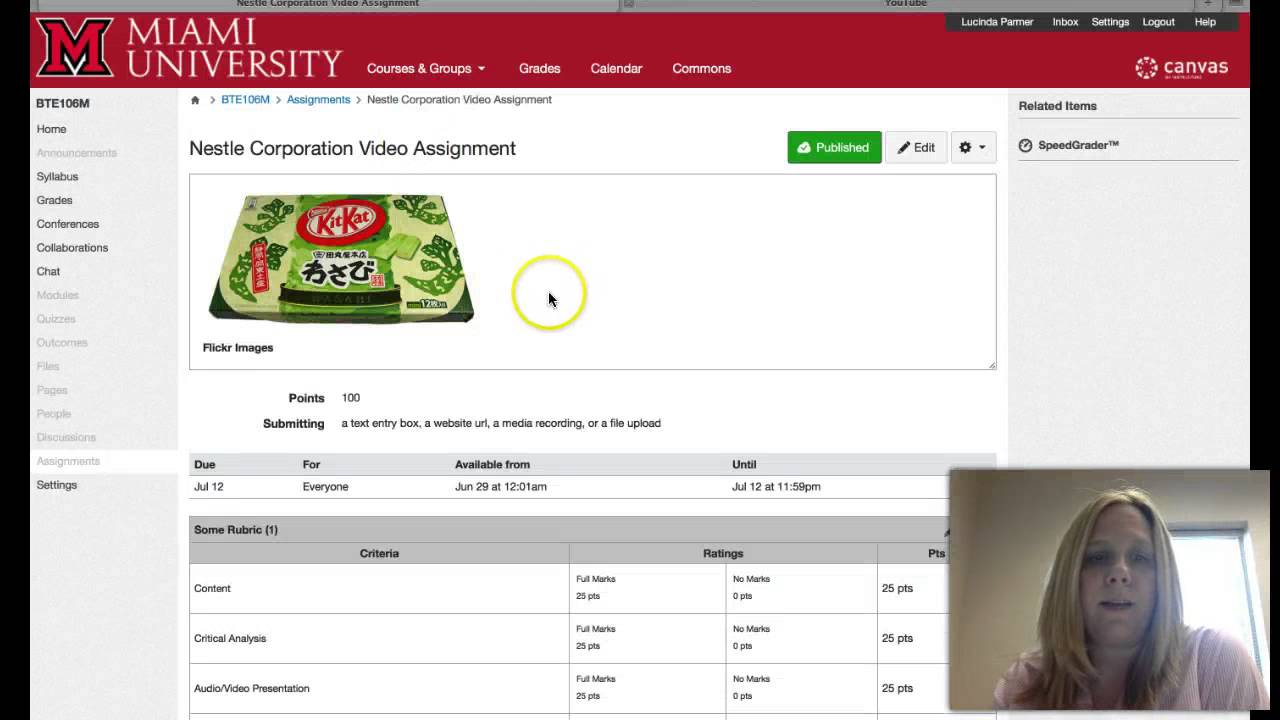Viewport: 1280px width, 720px height.
Task: Expand the Courses & Groups menu
Action: coord(426,68)
